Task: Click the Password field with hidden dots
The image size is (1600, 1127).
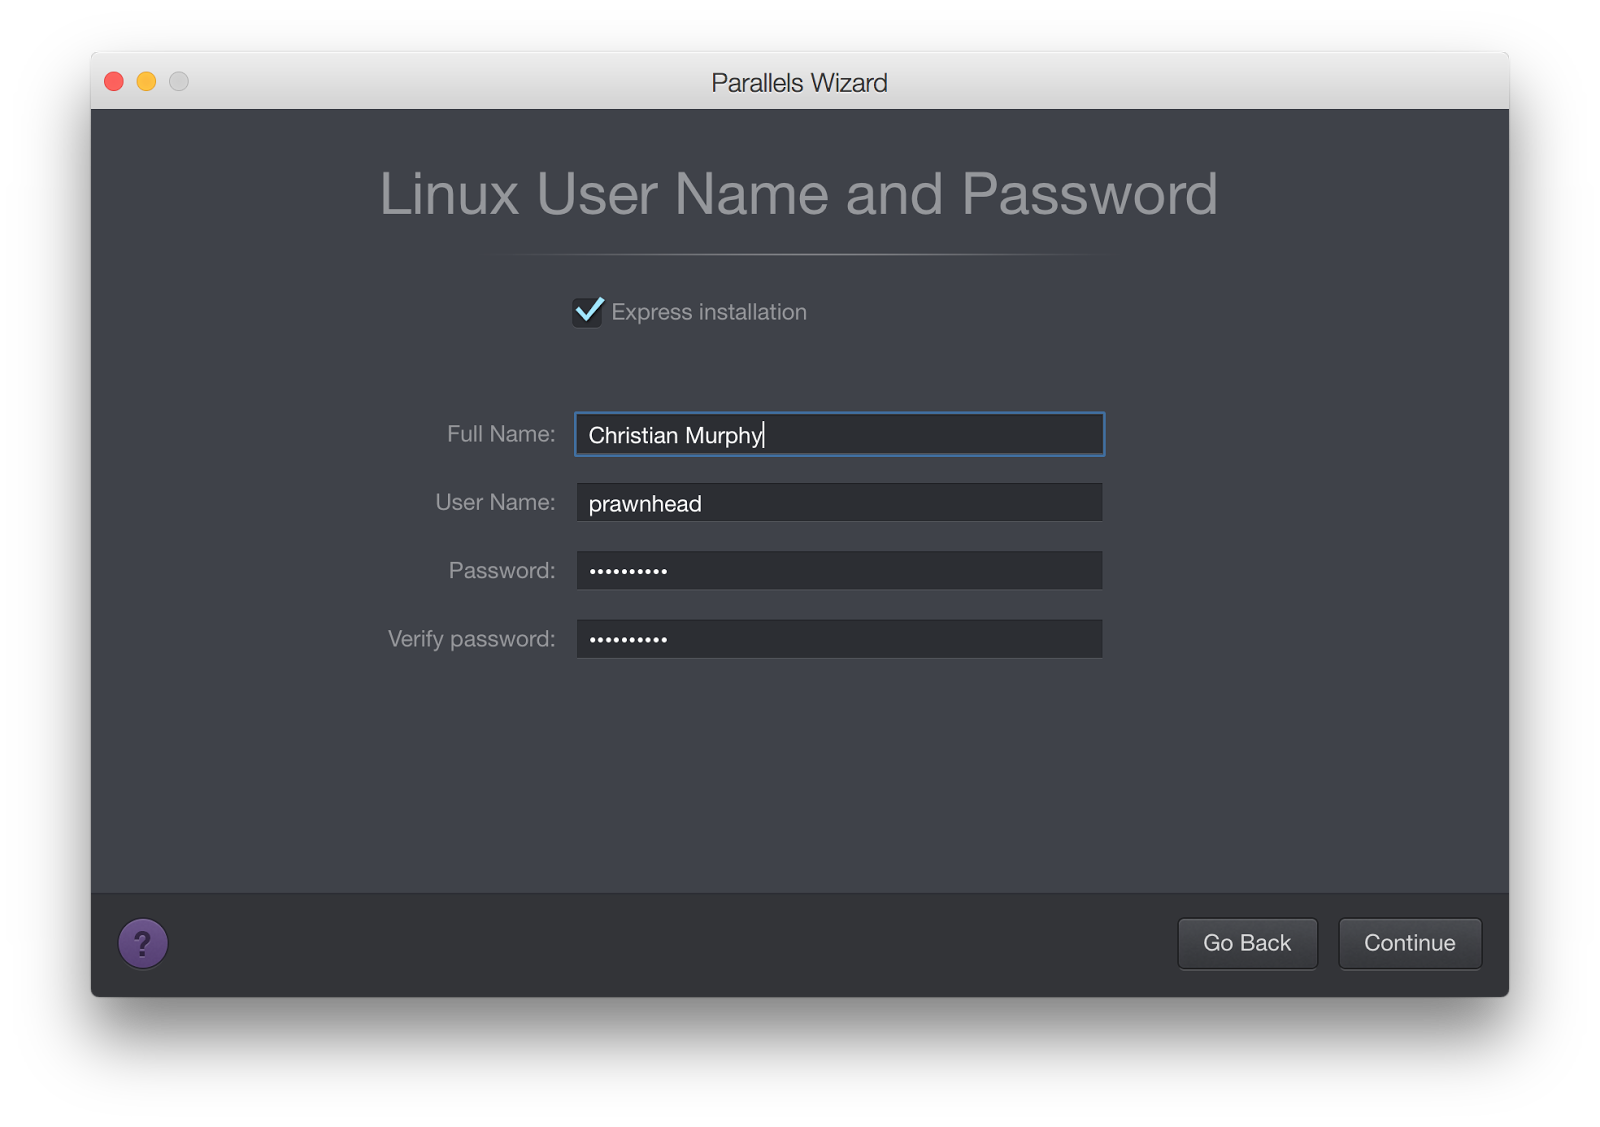Action: coord(838,570)
